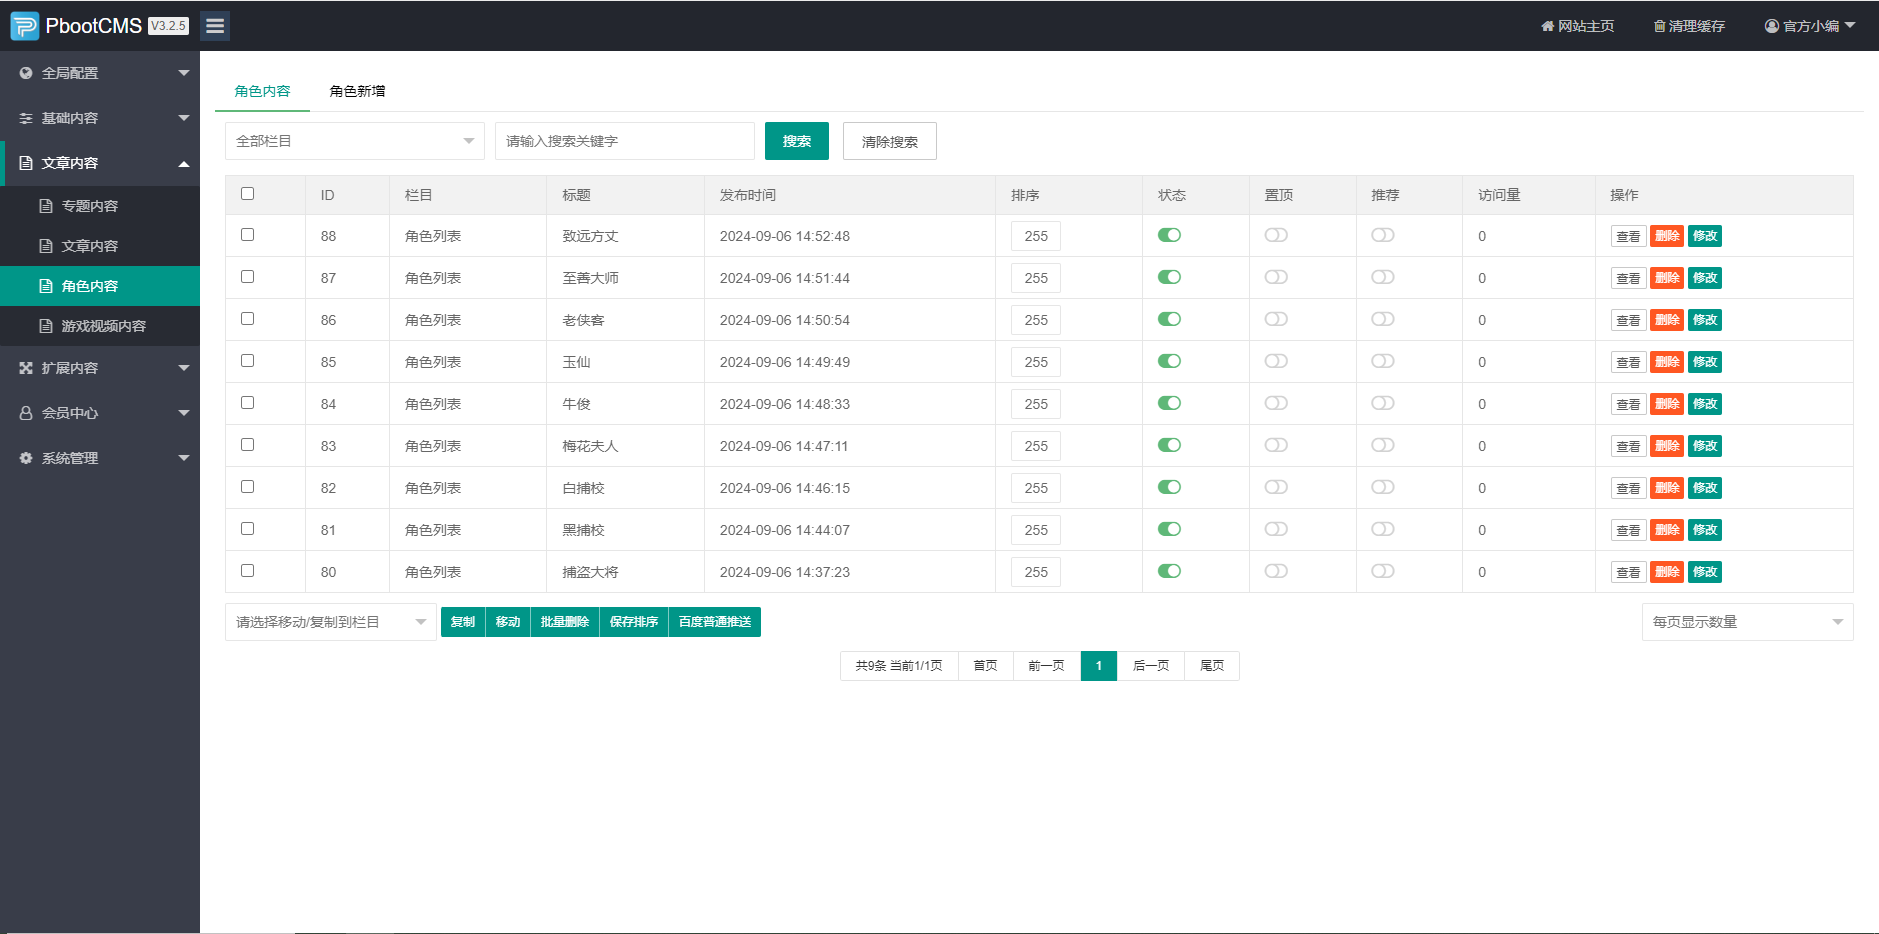Click 查看 for the 致远方丈 row
Image resolution: width=1879 pixels, height=934 pixels.
pos(1628,237)
